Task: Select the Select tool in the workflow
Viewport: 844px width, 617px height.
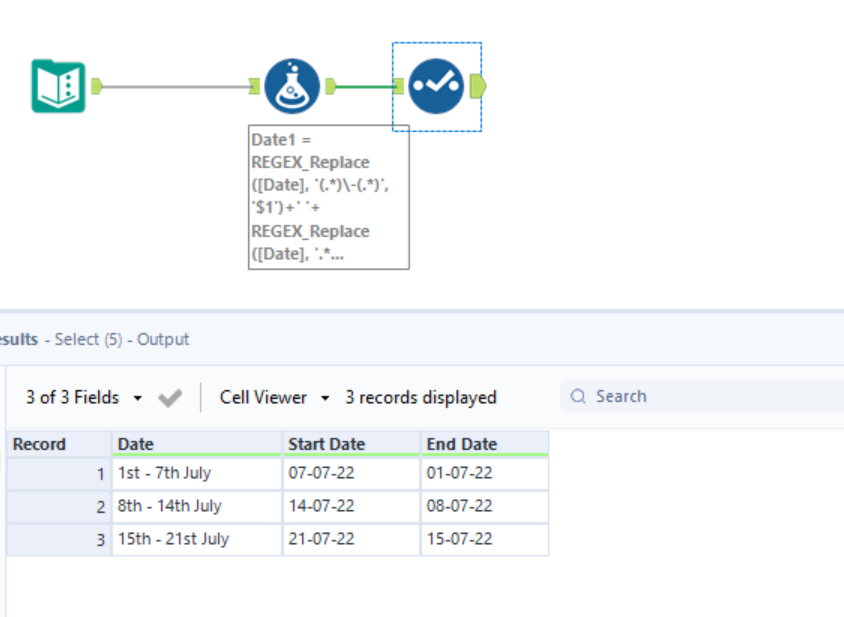Action: 436,86
